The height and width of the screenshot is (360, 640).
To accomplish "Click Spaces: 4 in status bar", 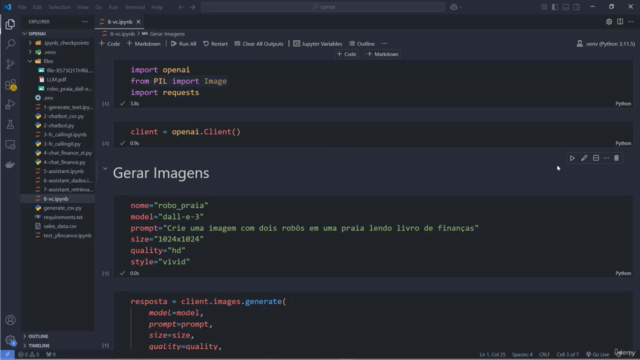I will coord(522,354).
